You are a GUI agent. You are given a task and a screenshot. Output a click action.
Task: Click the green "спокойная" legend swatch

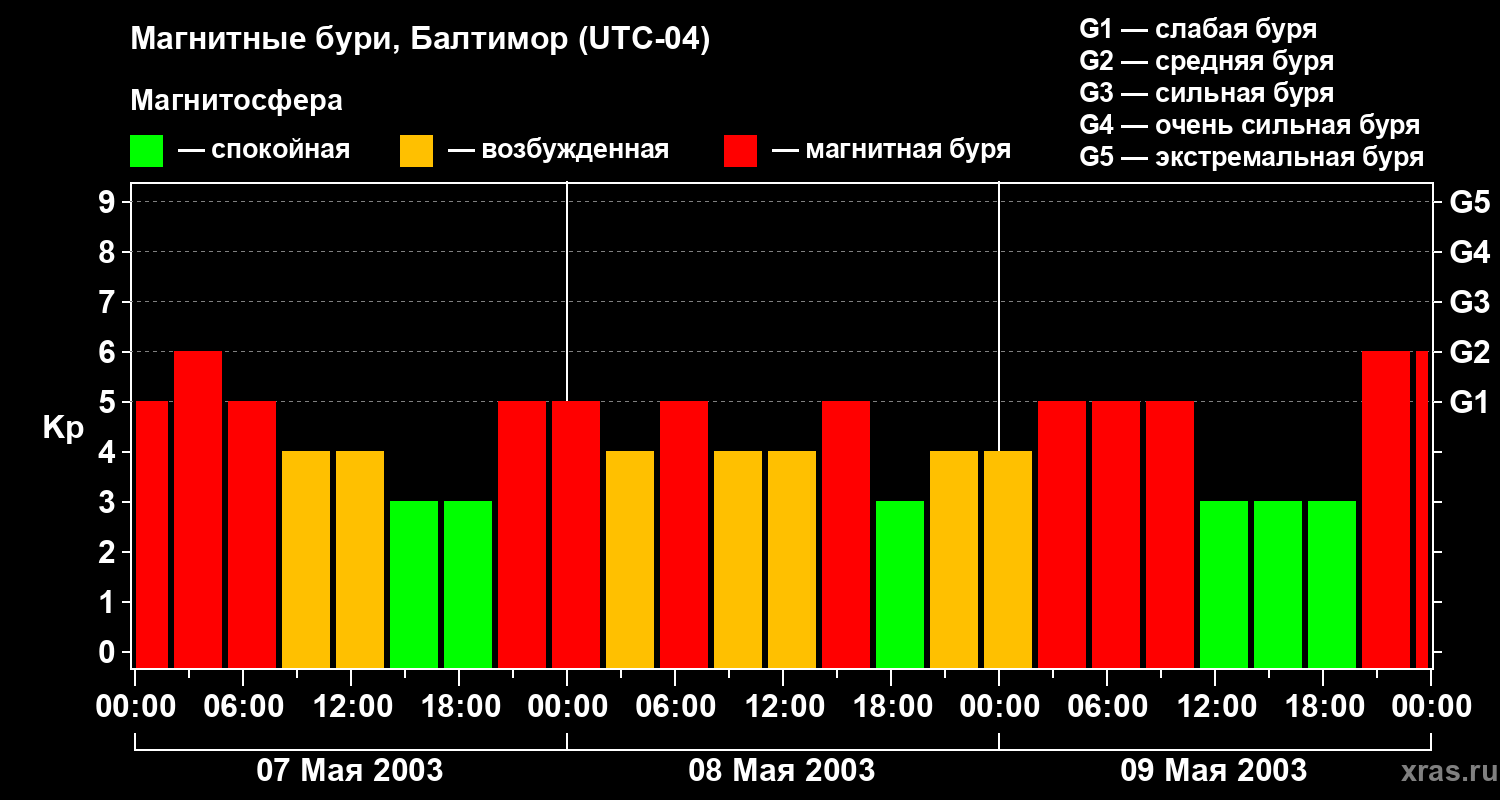[146, 151]
